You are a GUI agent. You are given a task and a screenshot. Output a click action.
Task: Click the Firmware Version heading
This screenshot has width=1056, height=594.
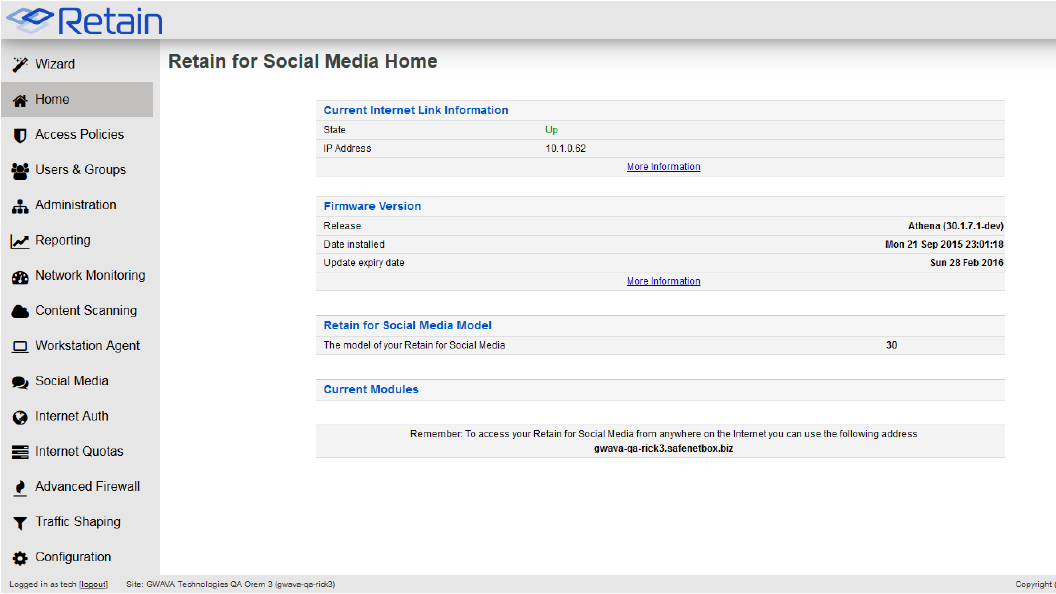(372, 207)
